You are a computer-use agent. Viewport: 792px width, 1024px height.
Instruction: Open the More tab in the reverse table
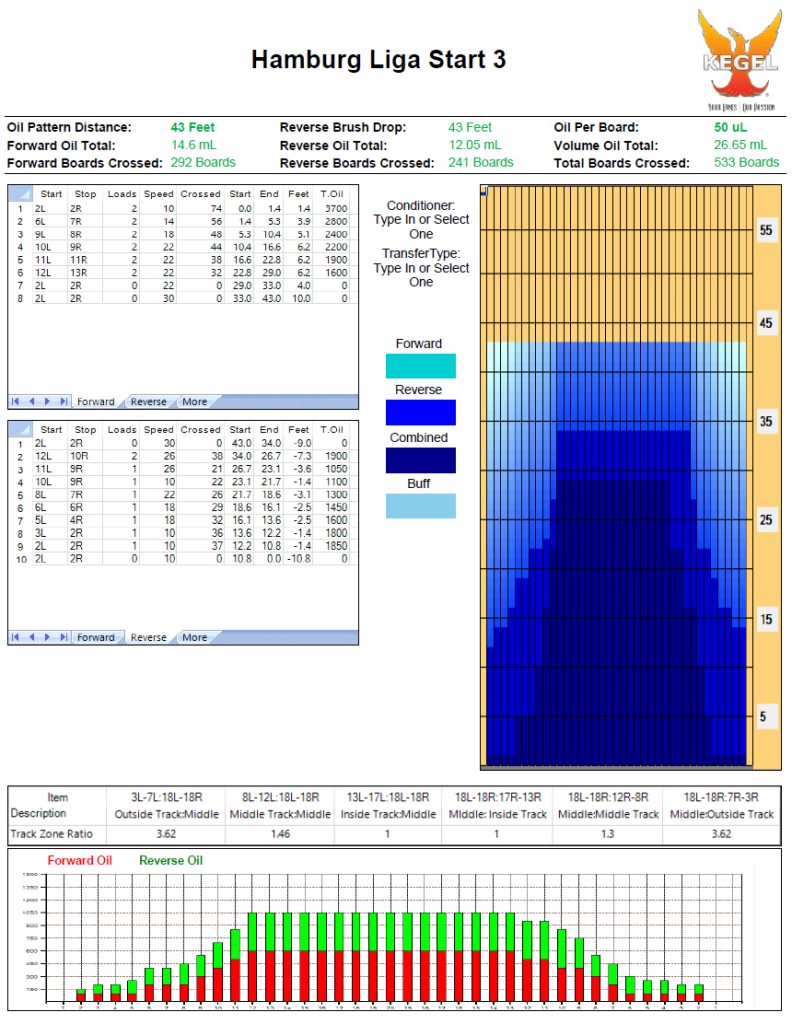tap(194, 638)
